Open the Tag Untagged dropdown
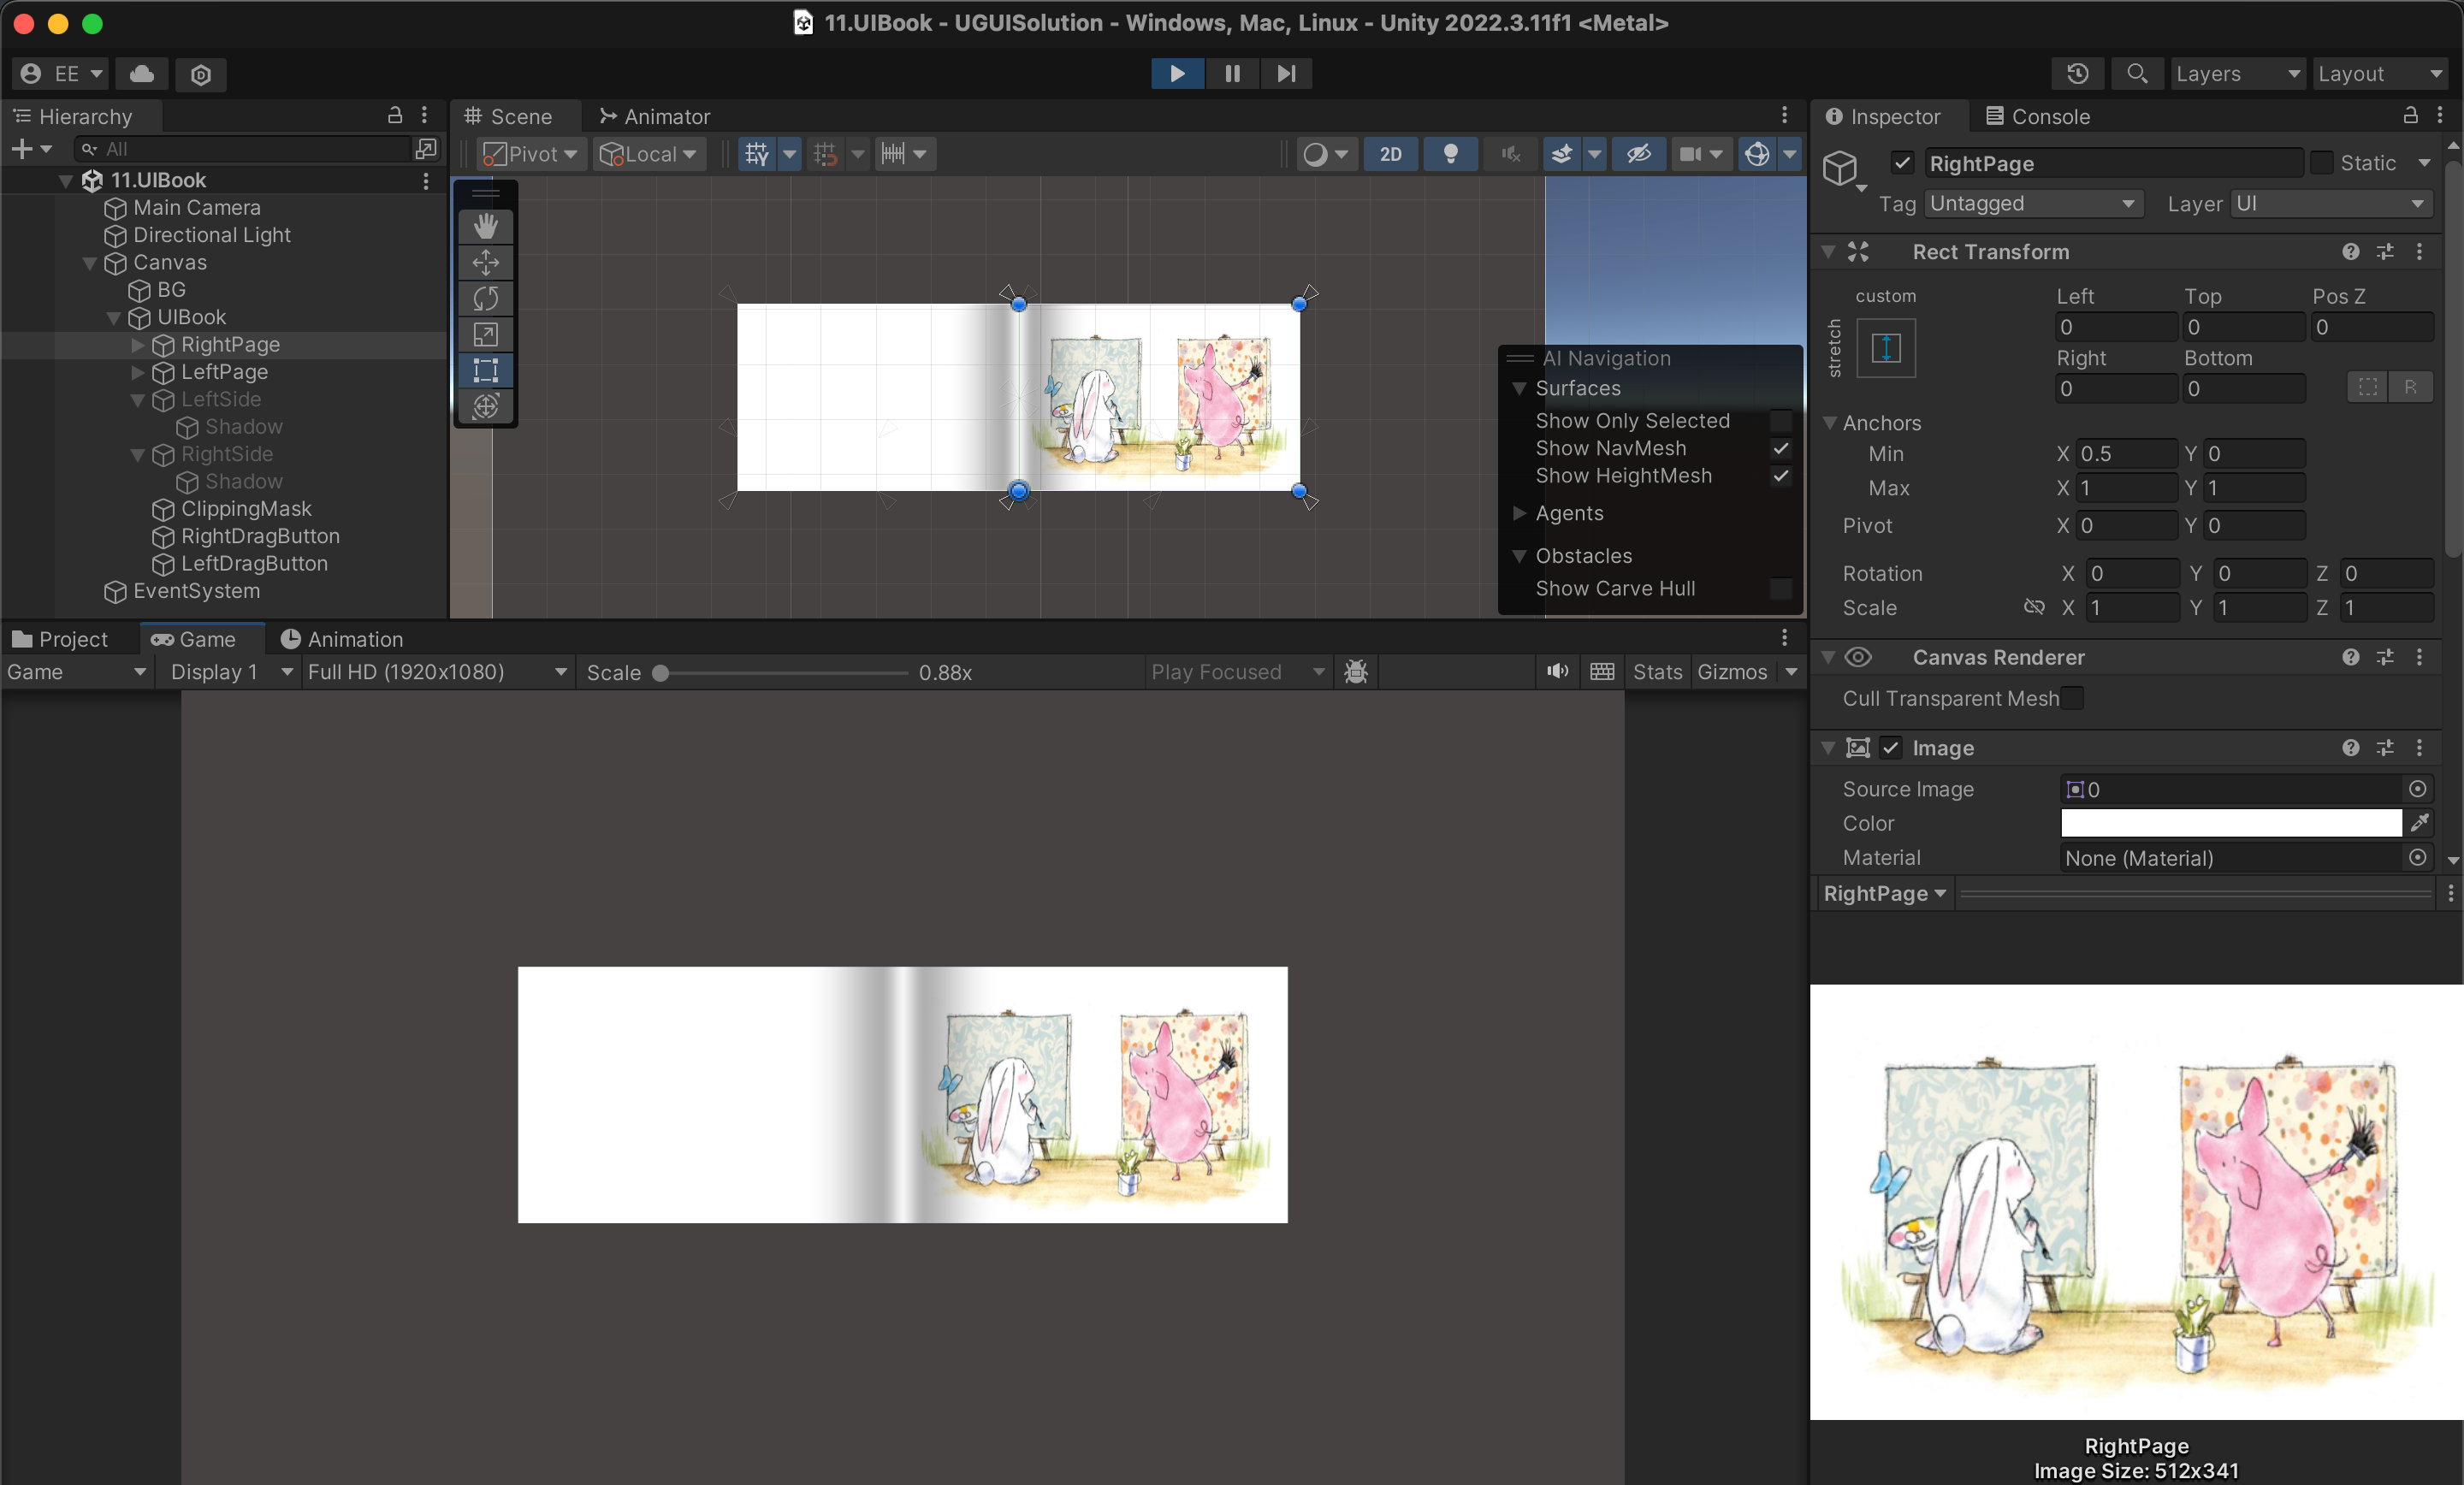This screenshot has width=2464, height=1485. point(2033,203)
